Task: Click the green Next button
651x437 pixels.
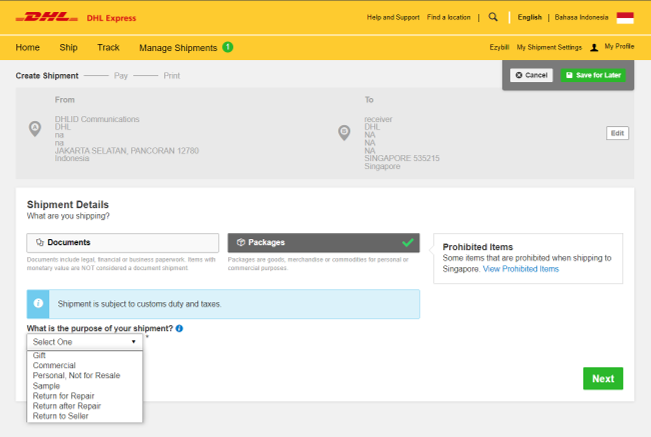Action: pyautogui.click(x=603, y=378)
